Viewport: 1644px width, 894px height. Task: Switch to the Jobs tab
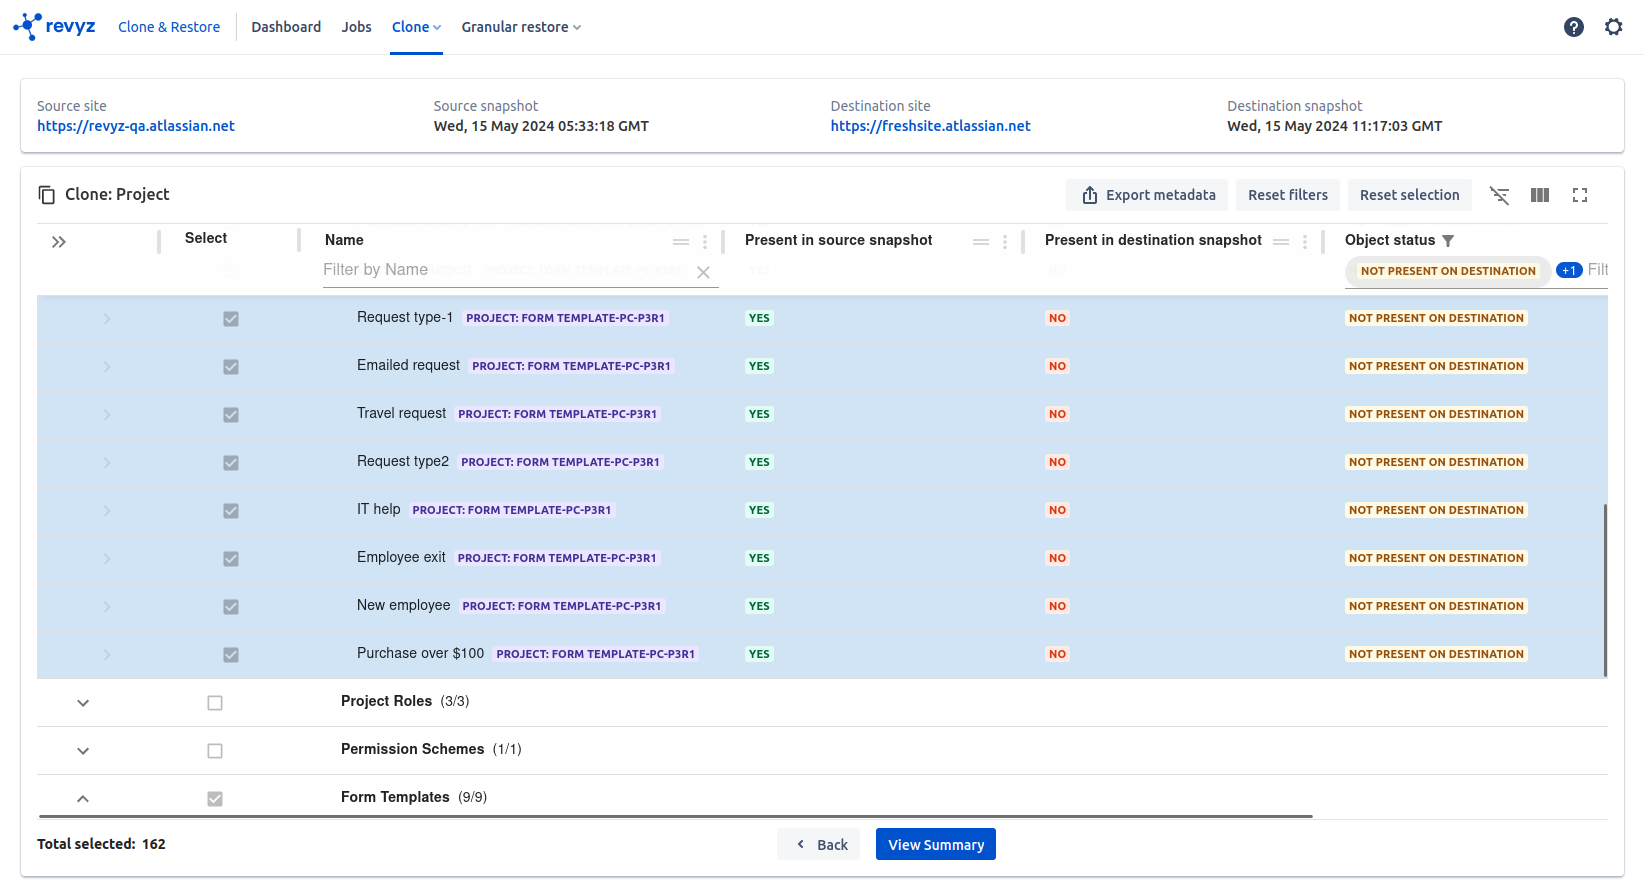(356, 27)
